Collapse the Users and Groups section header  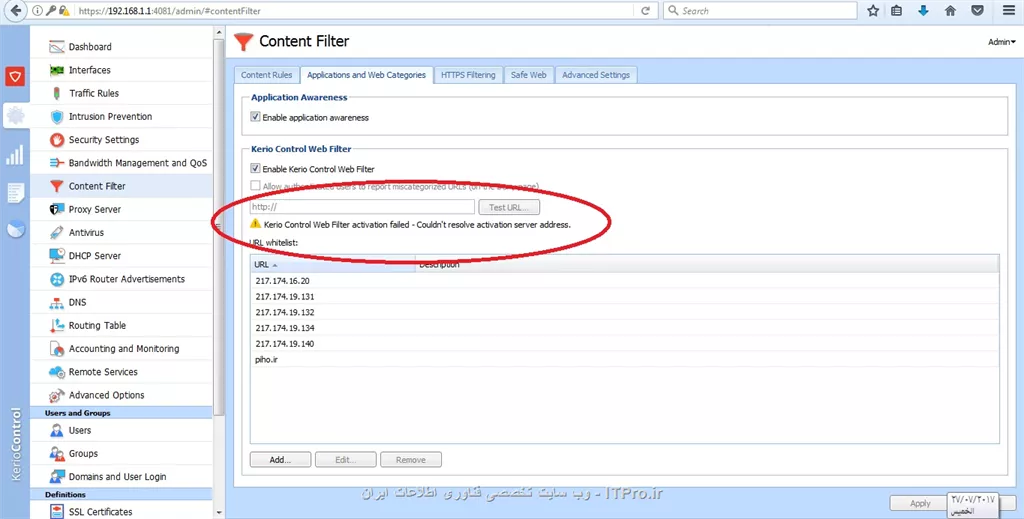[121, 413]
